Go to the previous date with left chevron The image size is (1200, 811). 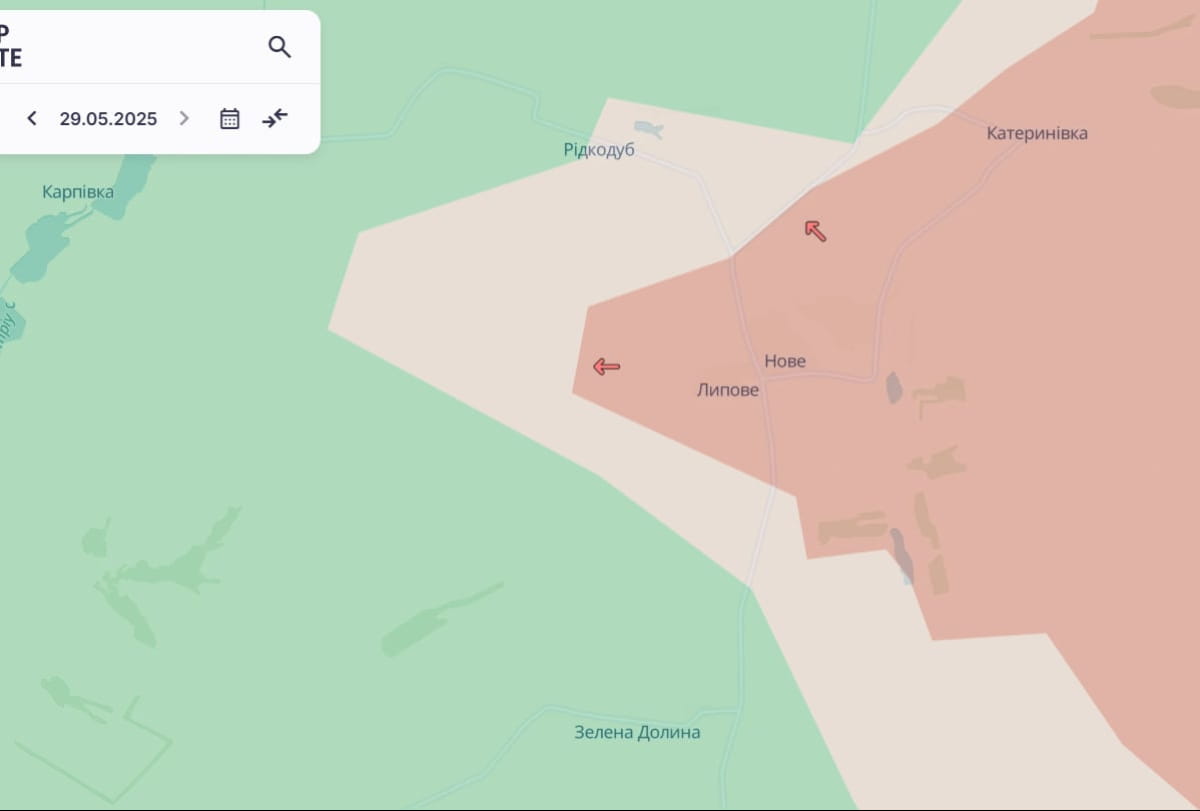(32, 119)
